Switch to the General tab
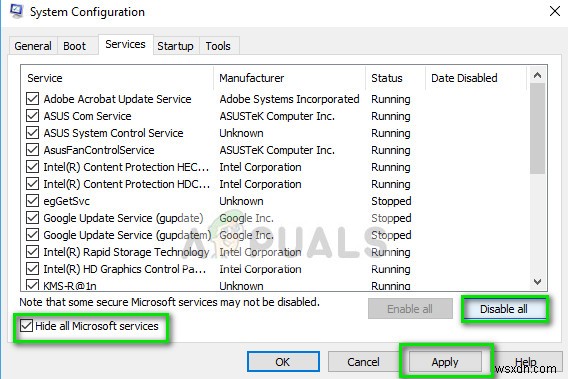Image resolution: width=568 pixels, height=379 pixels. (33, 46)
